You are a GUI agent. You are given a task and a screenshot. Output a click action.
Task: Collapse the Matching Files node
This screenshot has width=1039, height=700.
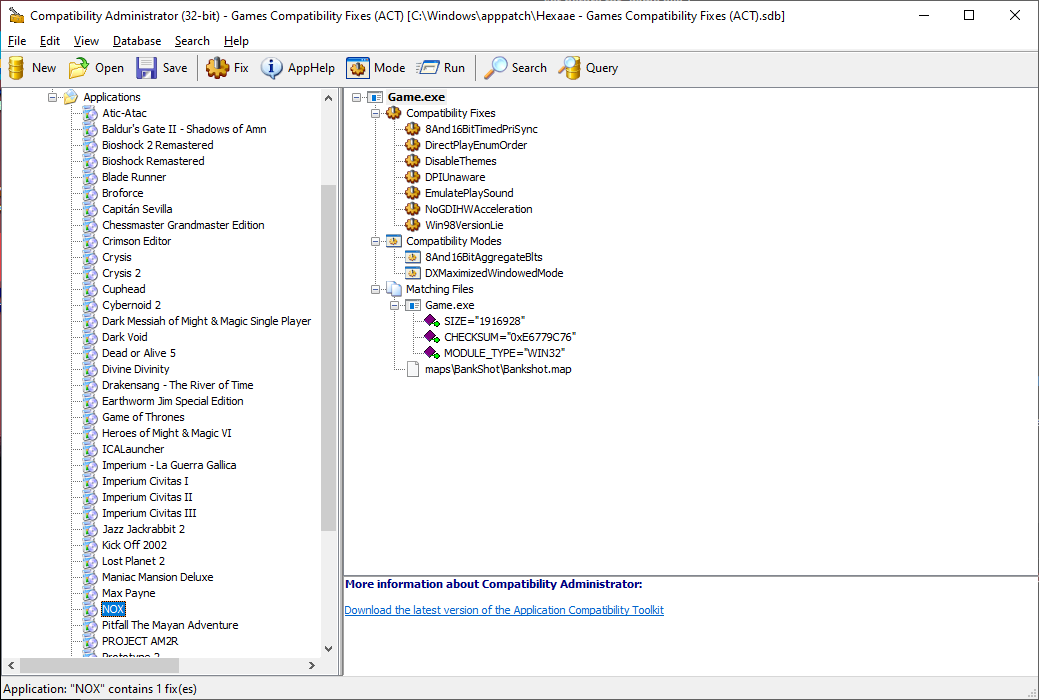[375, 289]
